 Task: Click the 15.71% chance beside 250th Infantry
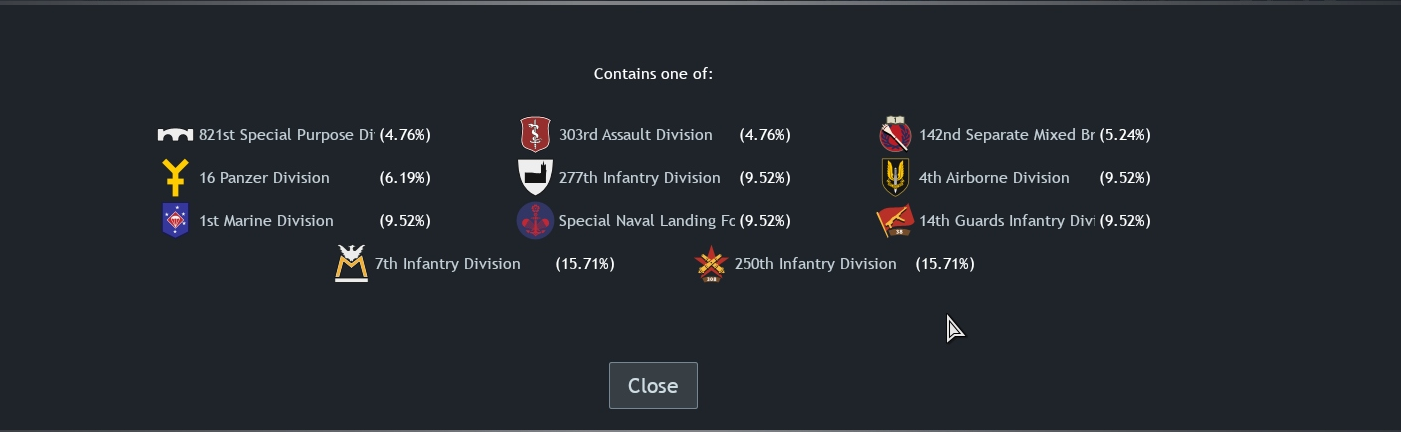point(945,264)
